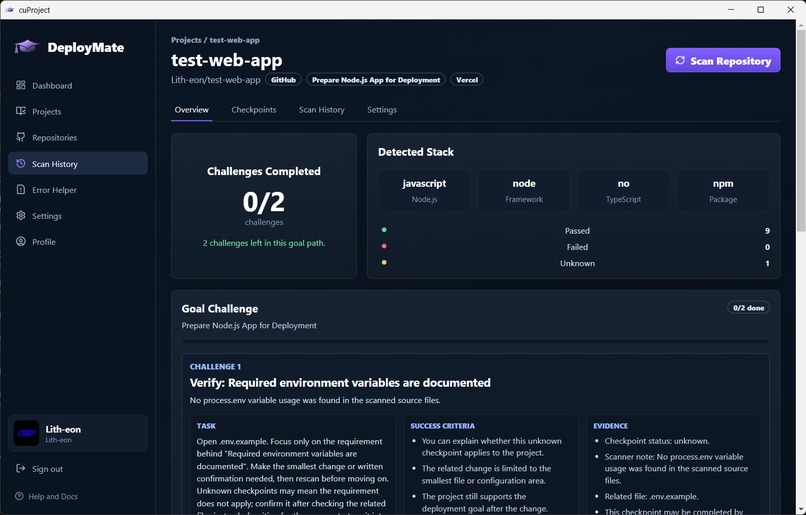The image size is (806, 515).
Task: Click the Goal Challenge progress bar
Action: point(475,341)
